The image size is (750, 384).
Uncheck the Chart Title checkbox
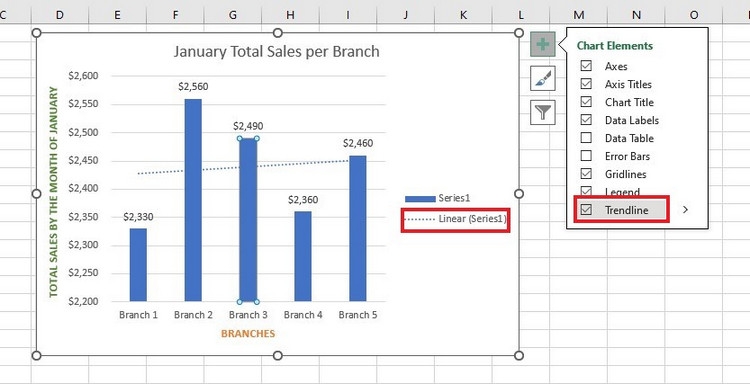(x=586, y=102)
